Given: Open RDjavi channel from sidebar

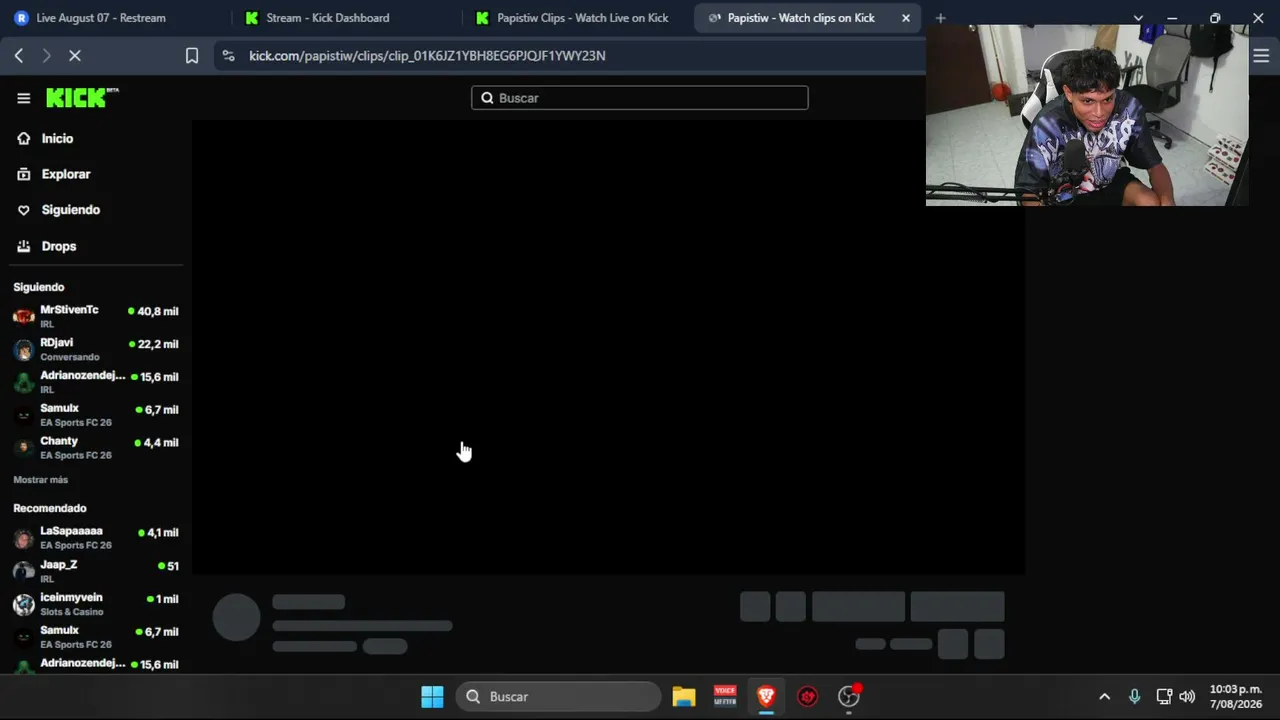Looking at the screenshot, I should (96, 349).
